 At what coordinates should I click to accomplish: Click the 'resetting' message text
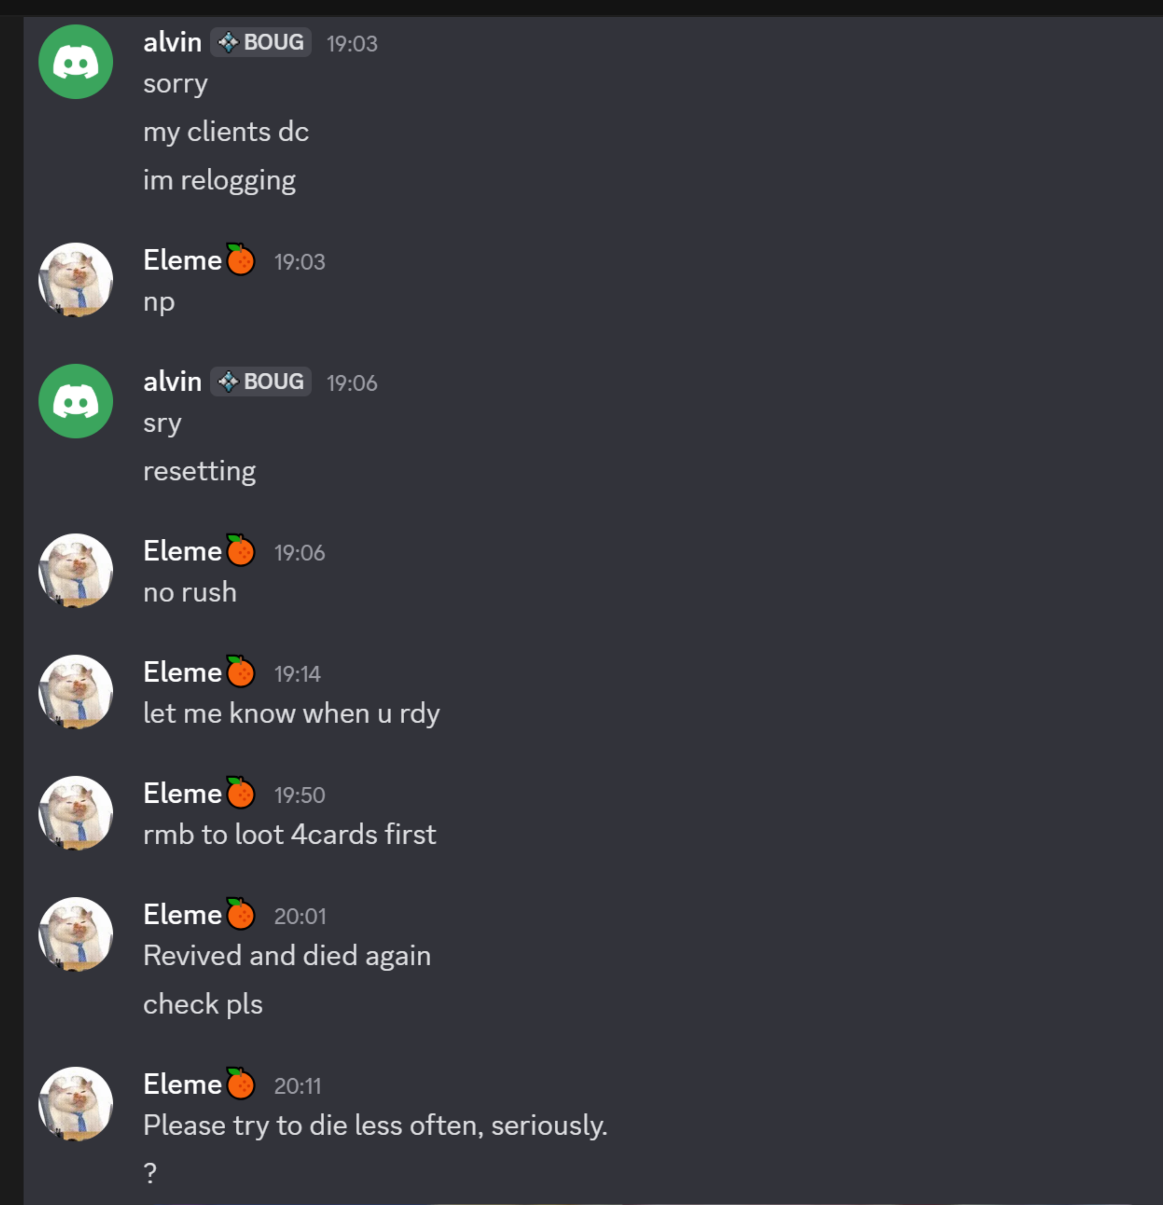click(199, 471)
